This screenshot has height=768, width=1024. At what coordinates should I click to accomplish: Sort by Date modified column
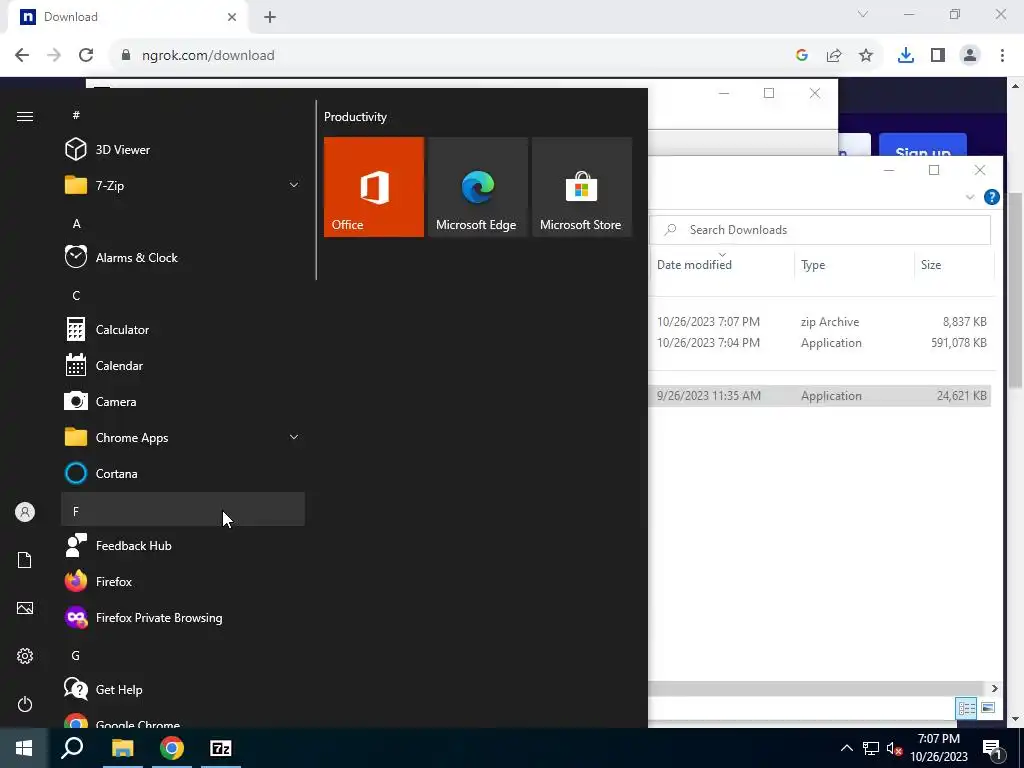click(x=722, y=264)
